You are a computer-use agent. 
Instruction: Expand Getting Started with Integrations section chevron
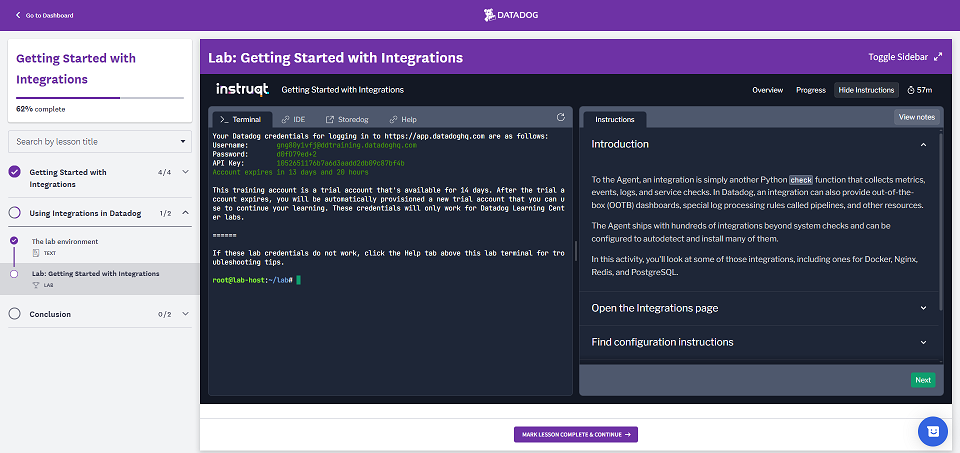(x=186, y=172)
